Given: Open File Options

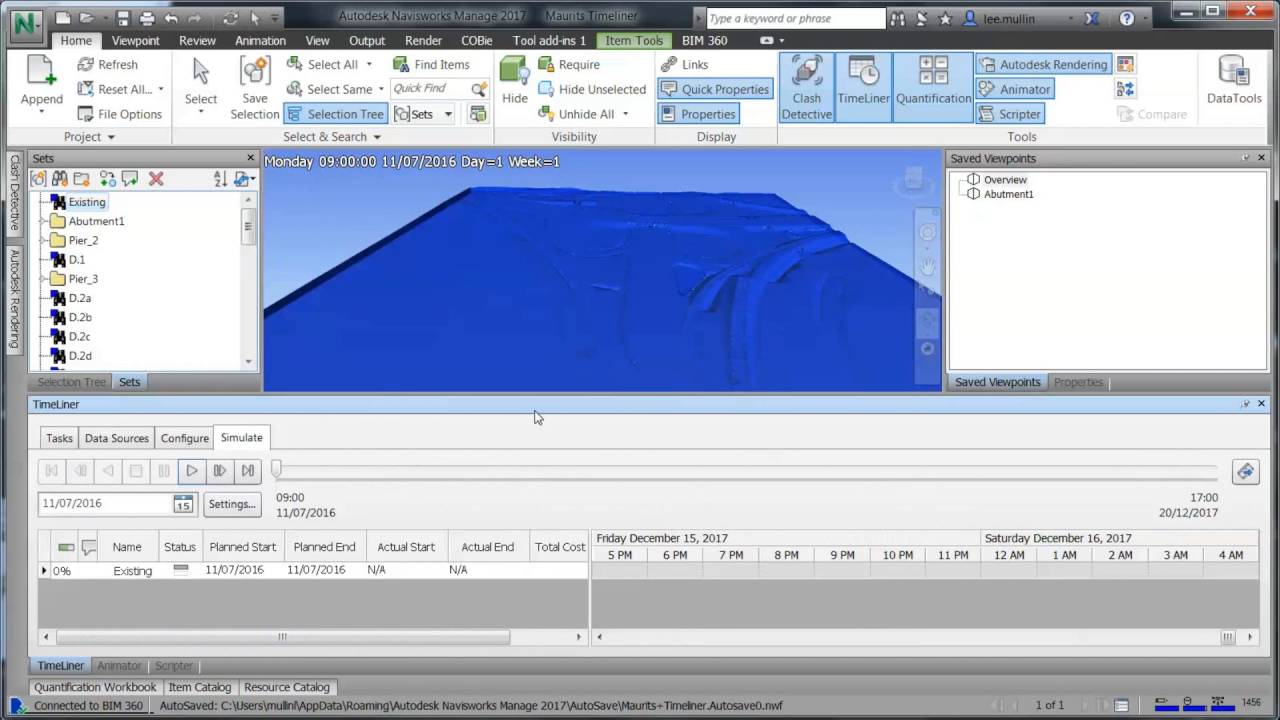Looking at the screenshot, I should 119,114.
